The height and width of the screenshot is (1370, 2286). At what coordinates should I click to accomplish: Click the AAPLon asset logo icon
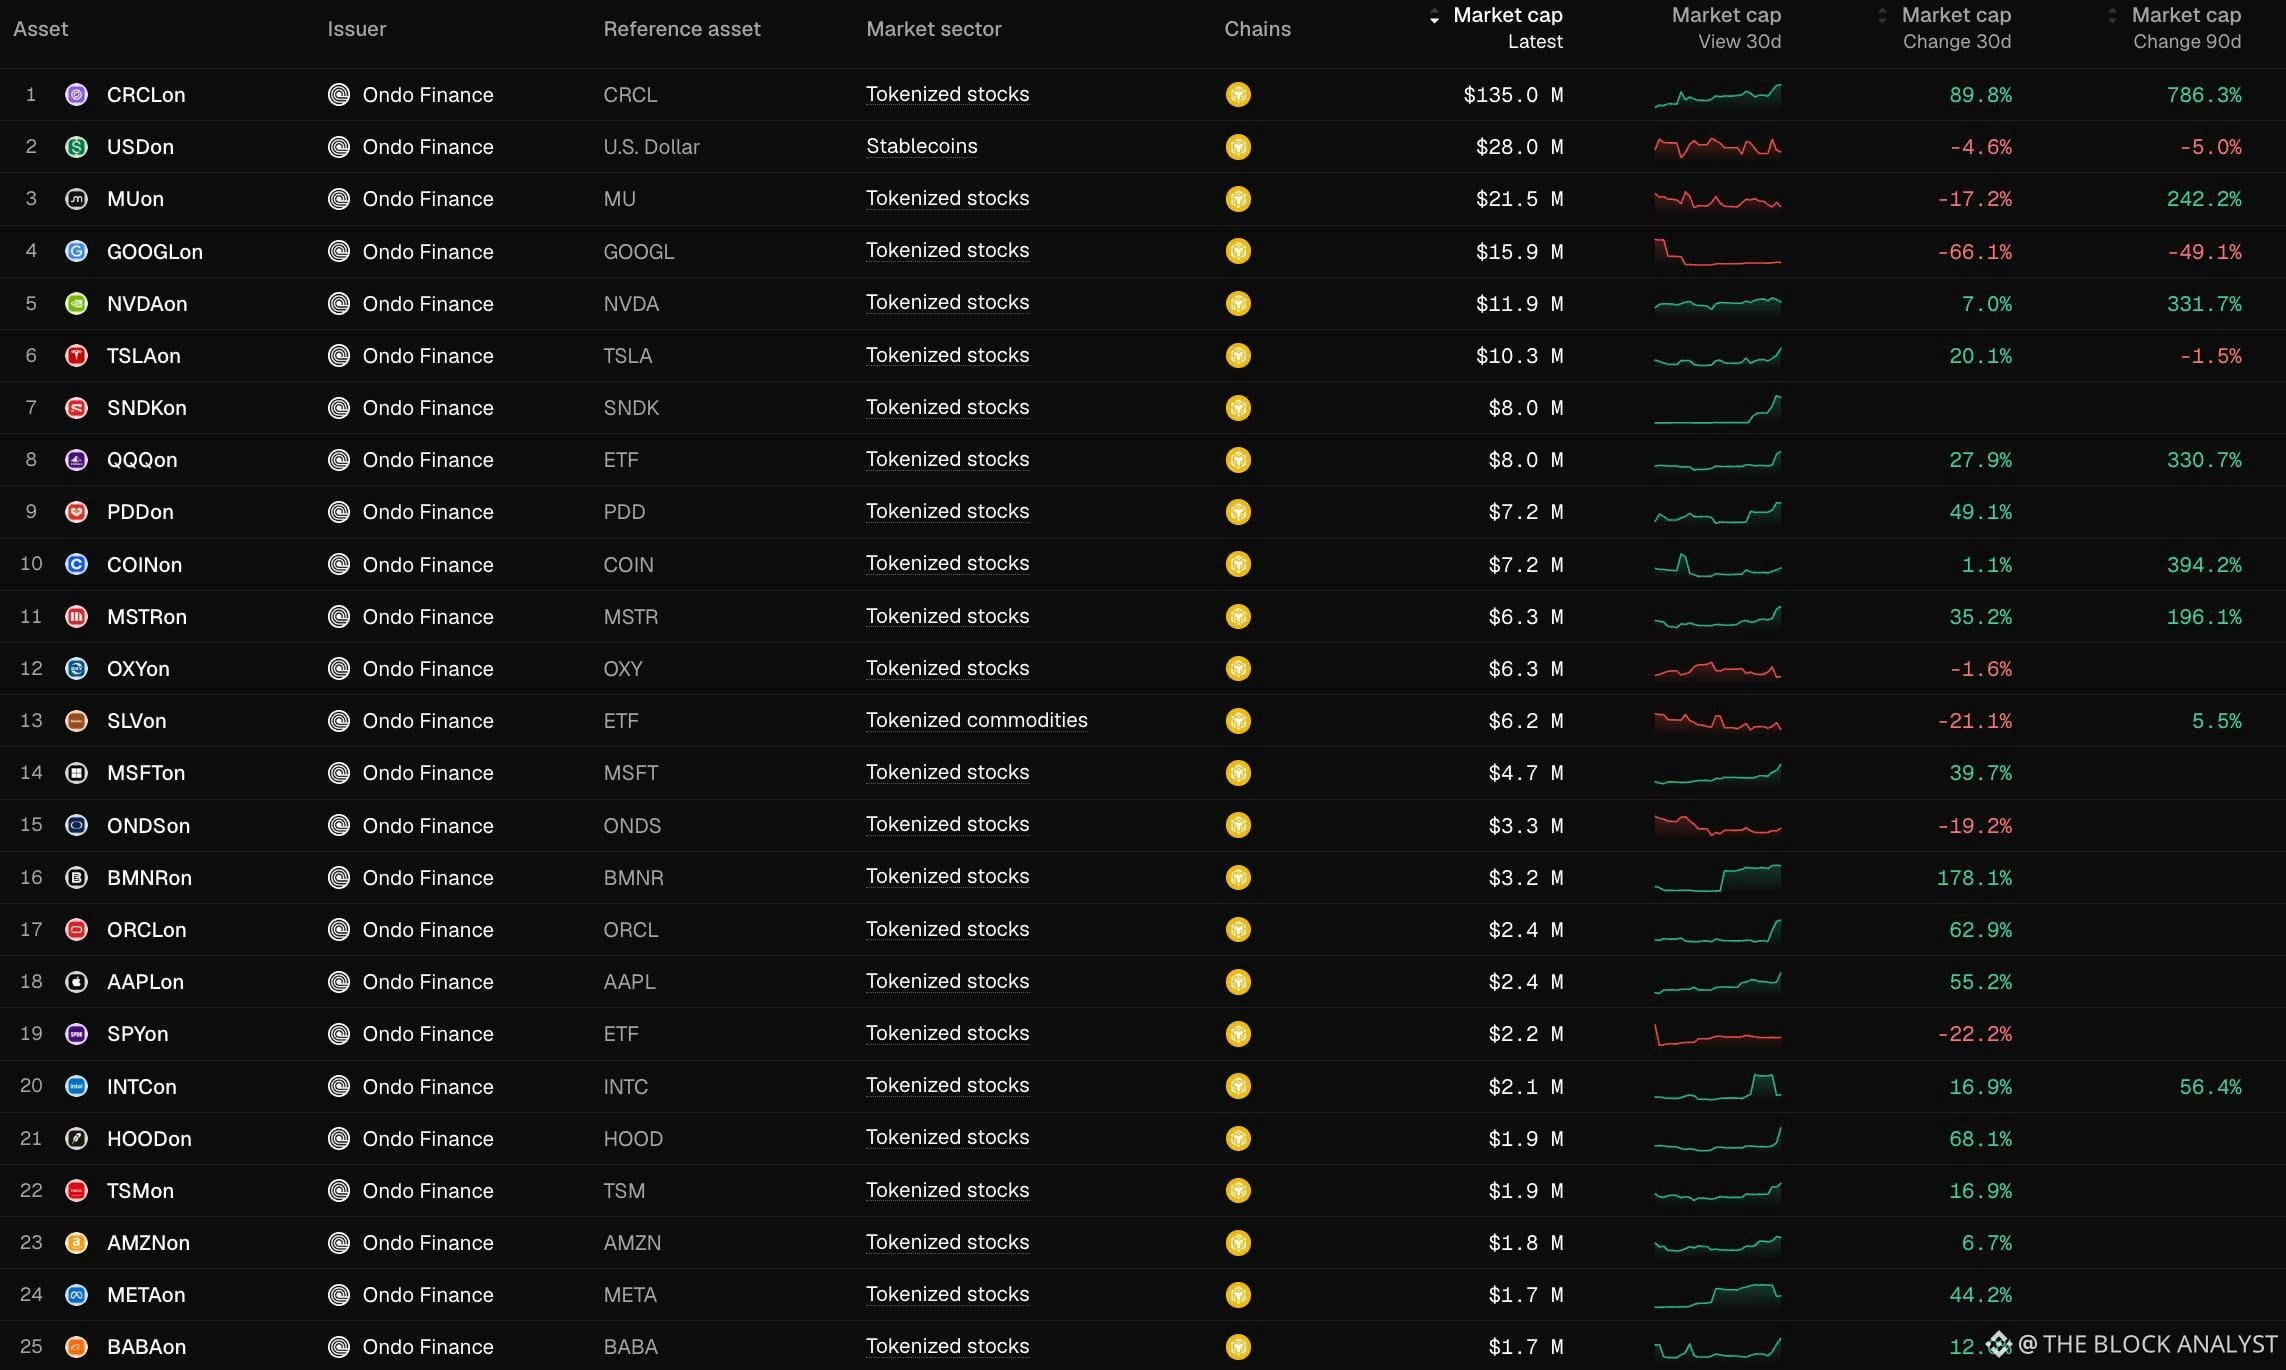[76, 982]
